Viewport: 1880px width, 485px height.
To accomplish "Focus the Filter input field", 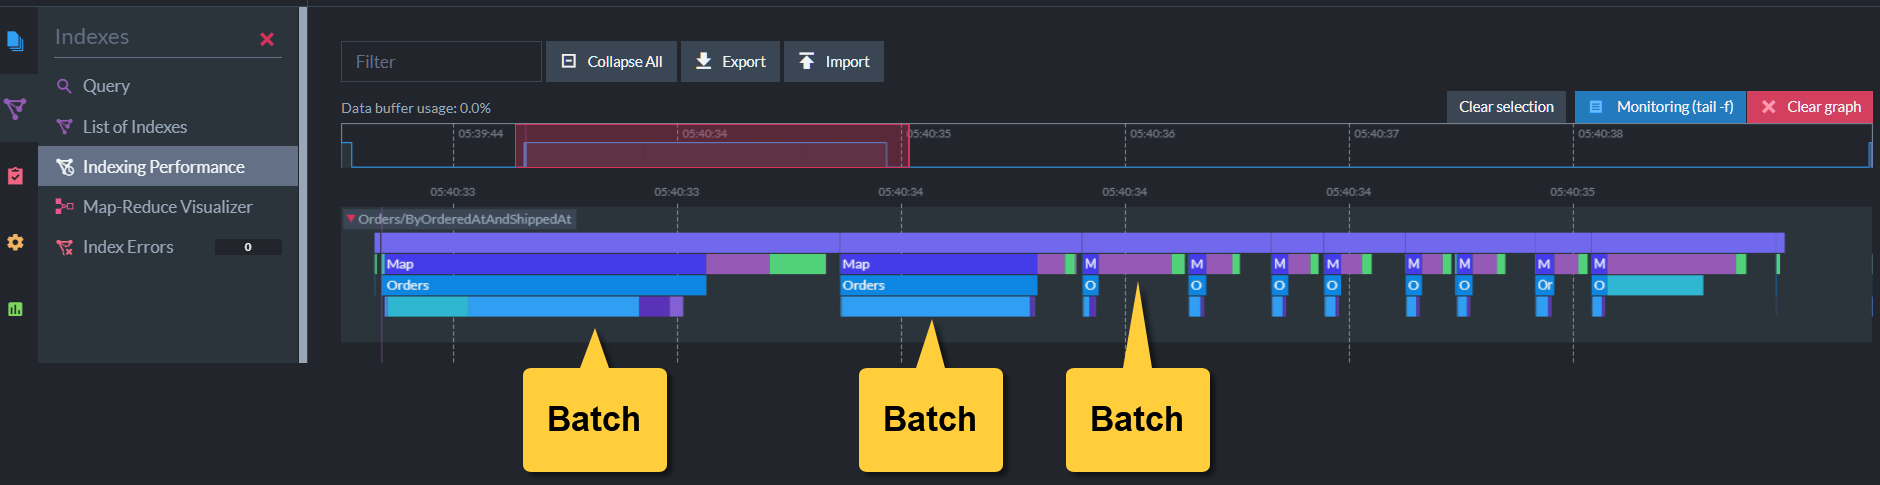I will coord(441,62).
